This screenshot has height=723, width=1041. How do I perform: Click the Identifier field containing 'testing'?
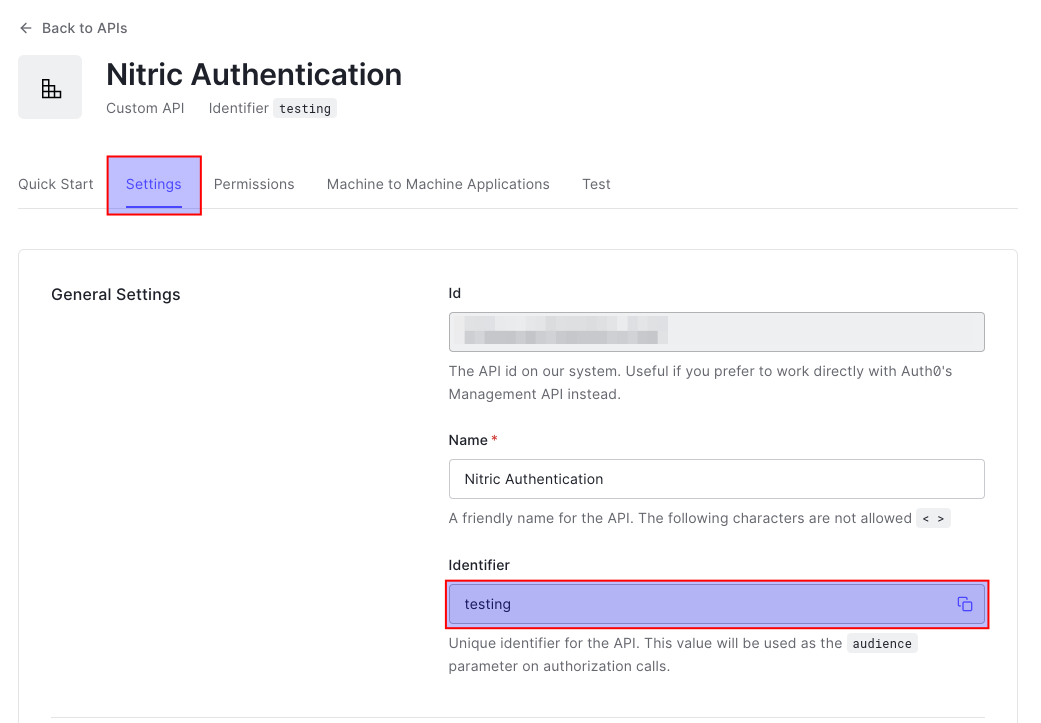coord(700,604)
